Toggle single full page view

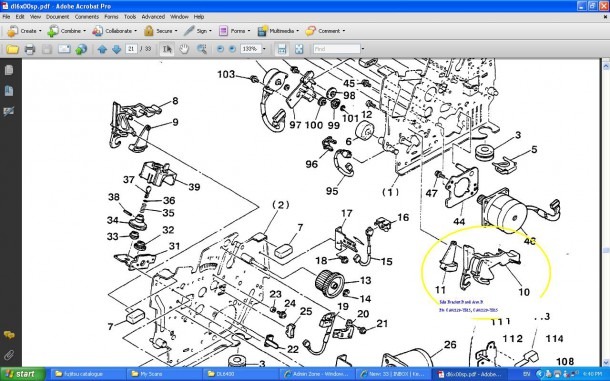[x=299, y=49]
